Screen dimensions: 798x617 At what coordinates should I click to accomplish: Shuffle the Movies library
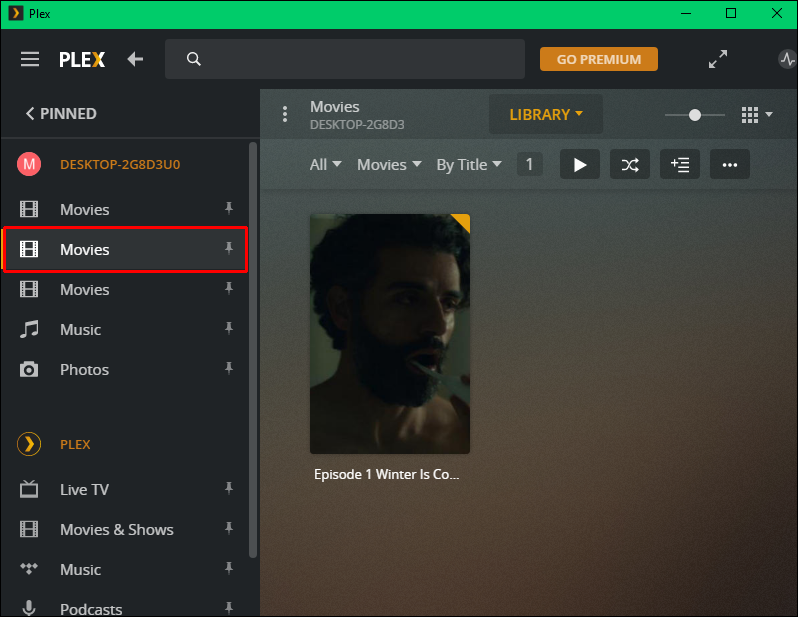pos(630,165)
